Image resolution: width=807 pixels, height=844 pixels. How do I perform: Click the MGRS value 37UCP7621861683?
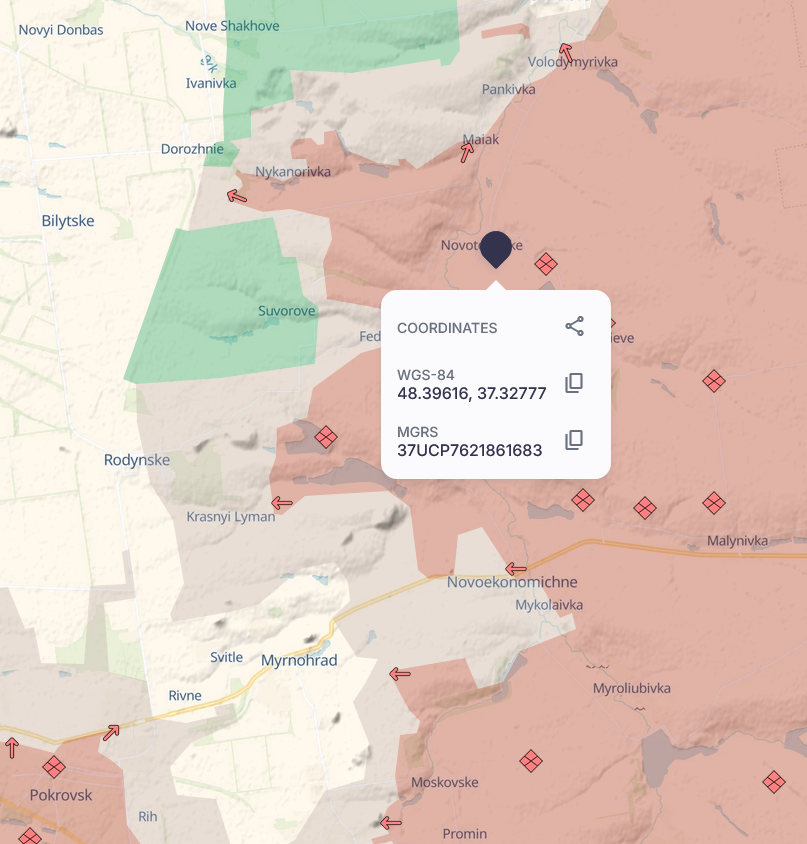click(x=469, y=451)
